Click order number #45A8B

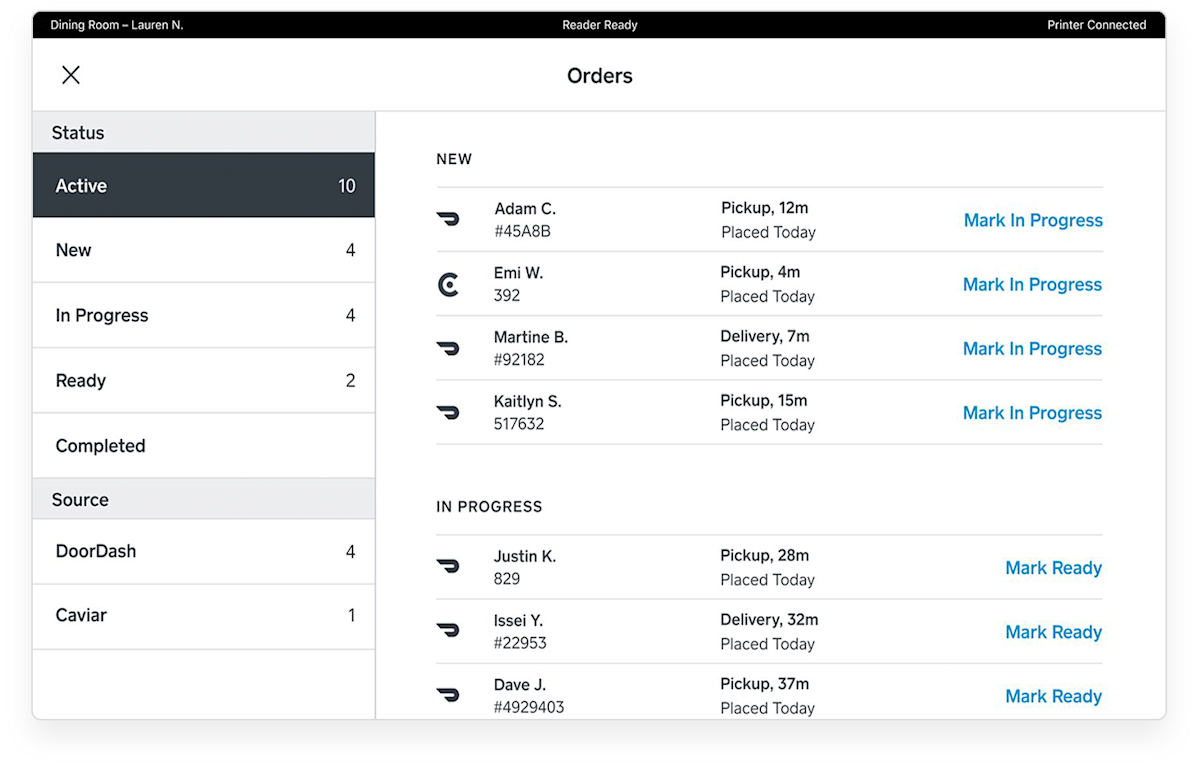[522, 231]
